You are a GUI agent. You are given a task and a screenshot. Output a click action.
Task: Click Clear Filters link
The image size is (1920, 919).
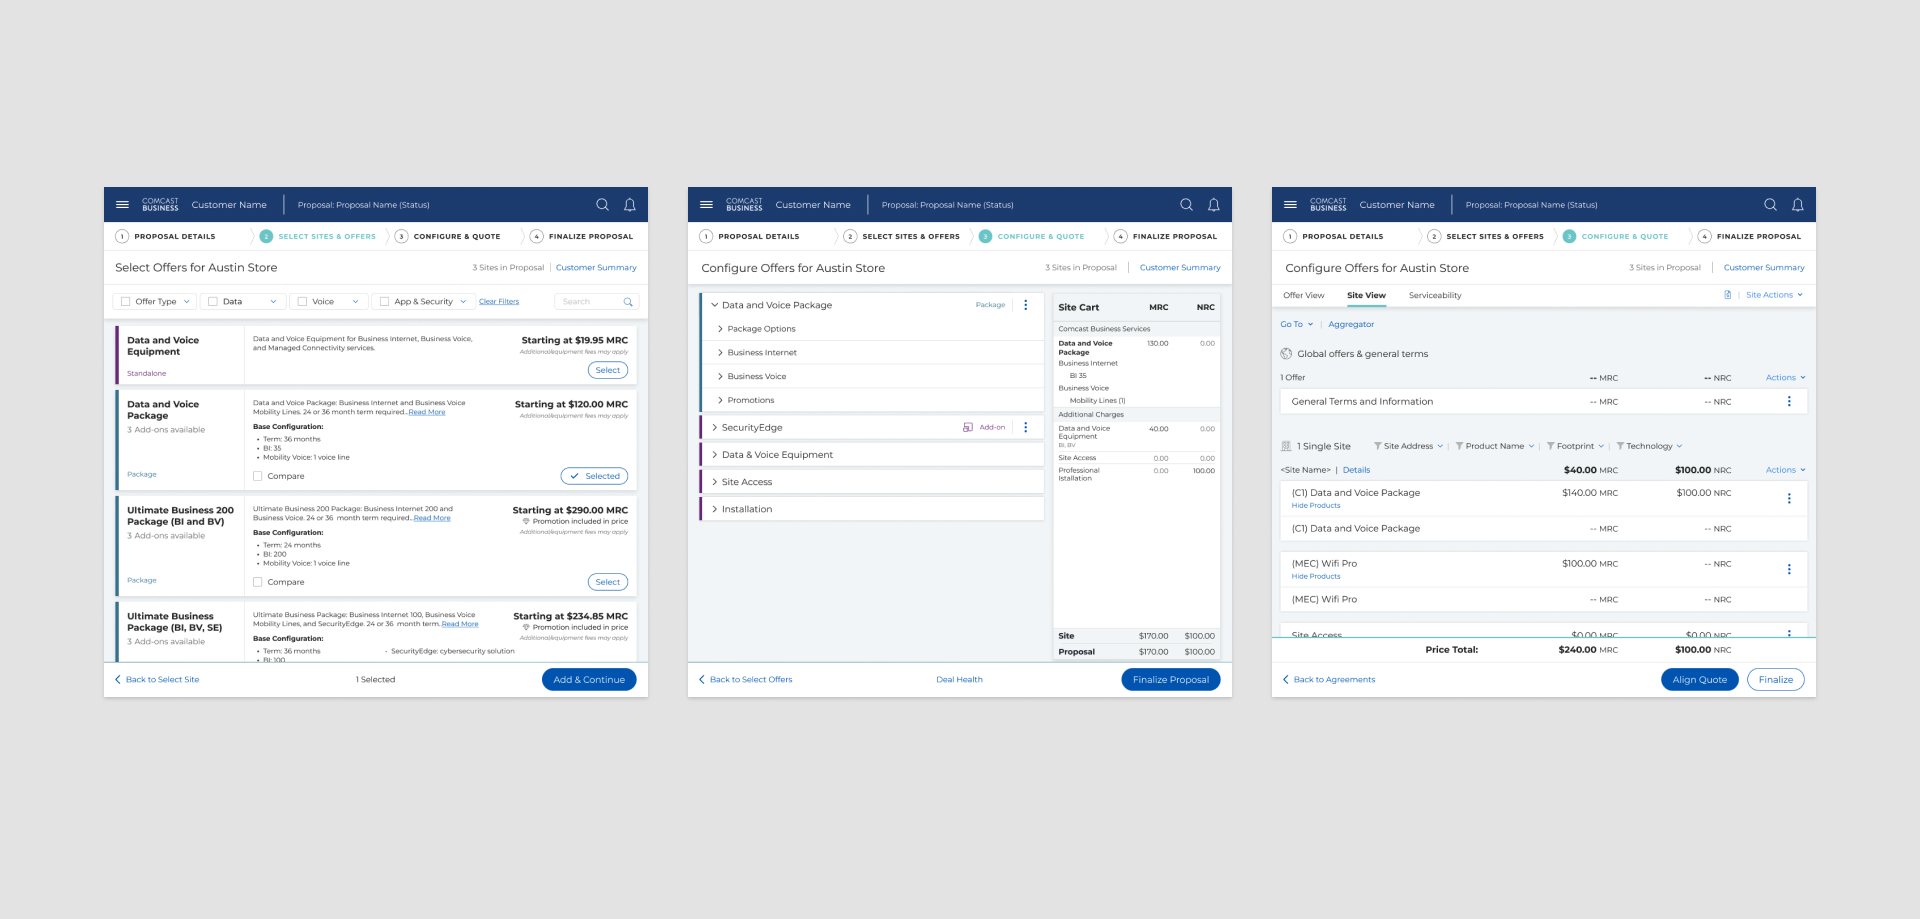(x=499, y=301)
